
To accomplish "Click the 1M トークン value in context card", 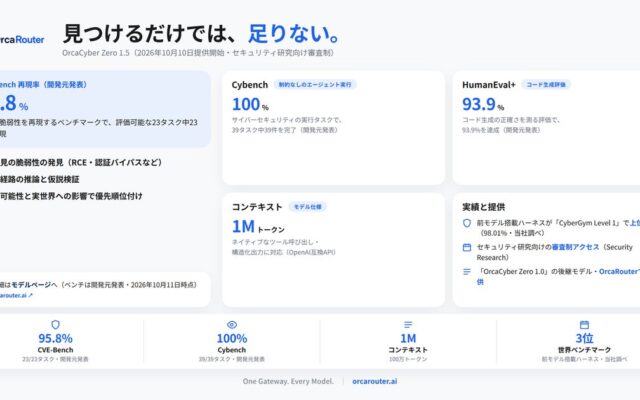I will click(x=258, y=227).
